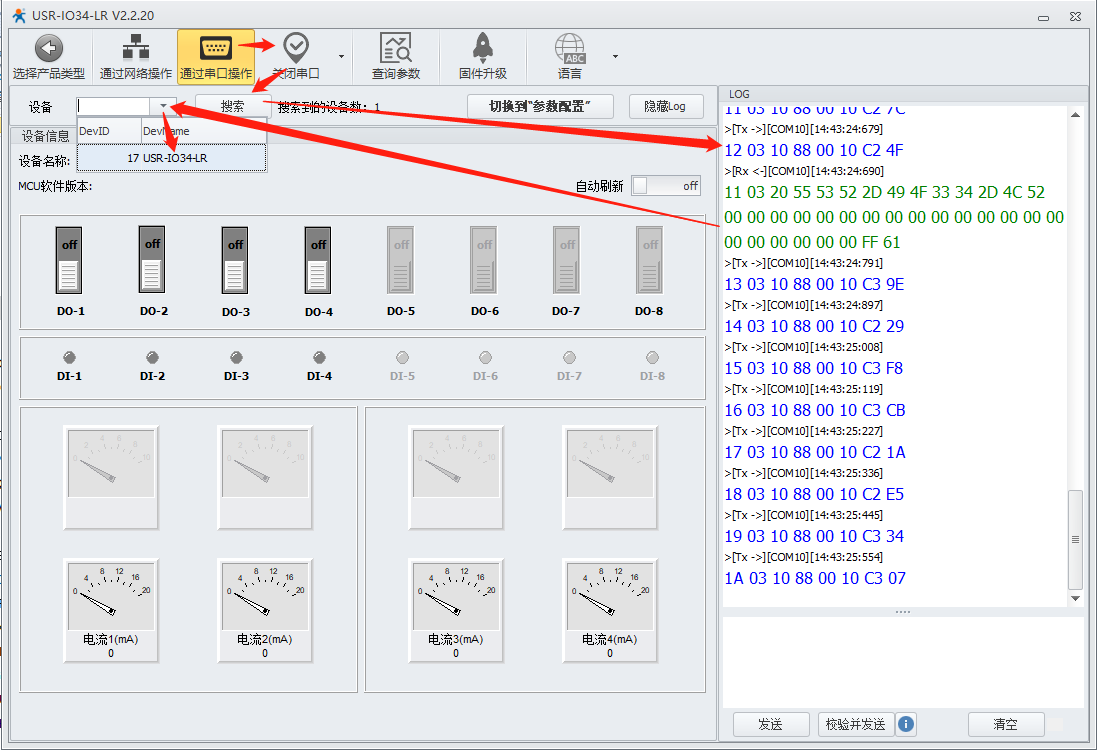Click the DevID column header
Screen dimensions: 1097x752
coord(109,131)
